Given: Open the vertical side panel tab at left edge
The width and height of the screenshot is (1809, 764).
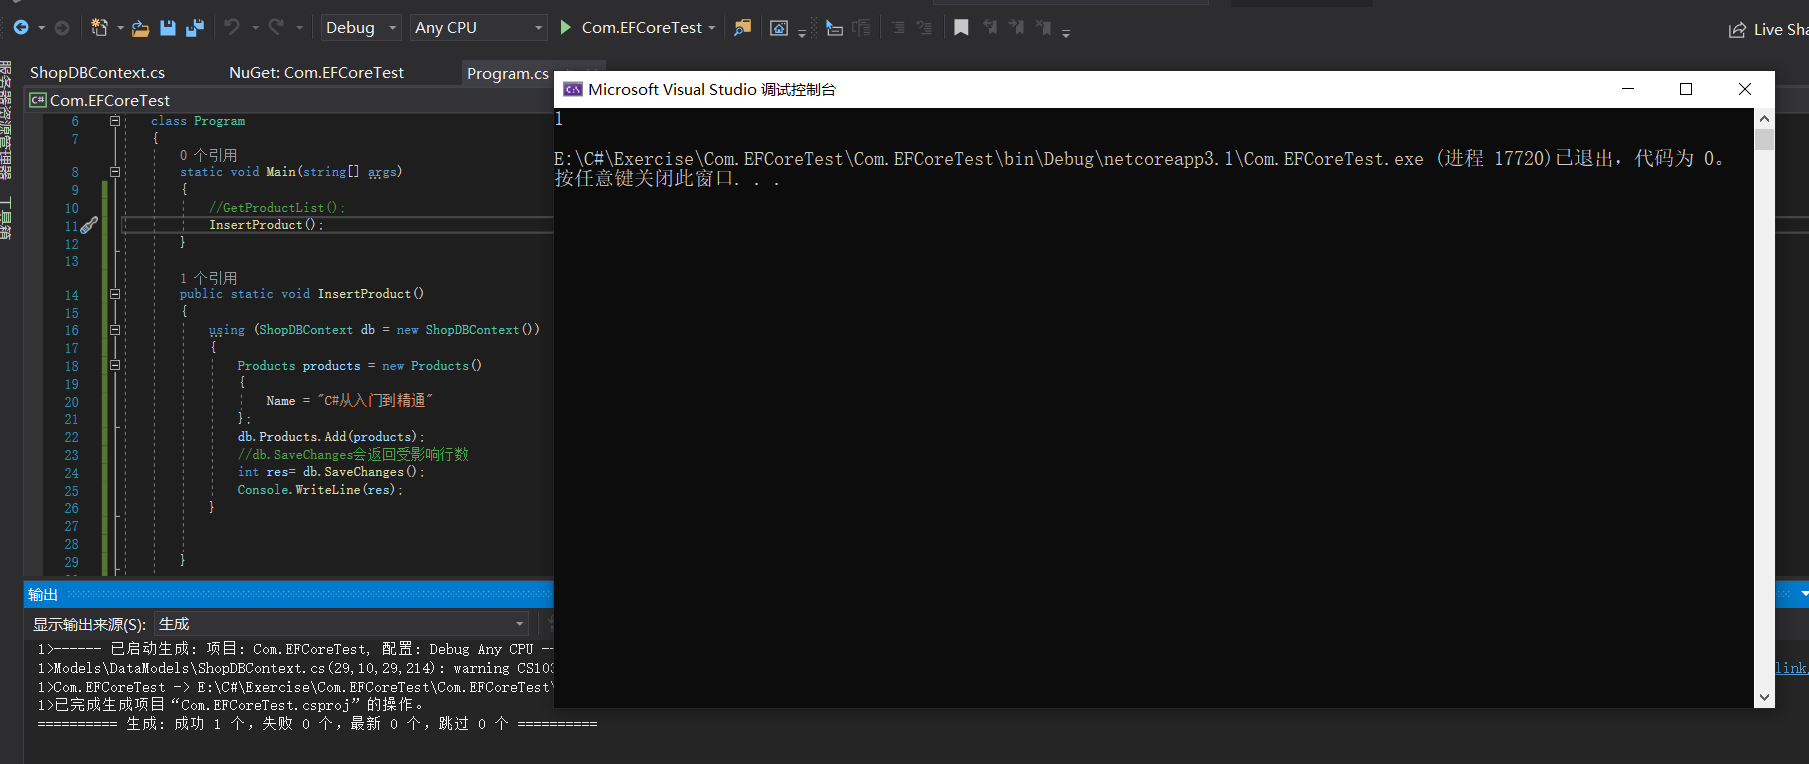Looking at the screenshot, I should pos(6,120).
